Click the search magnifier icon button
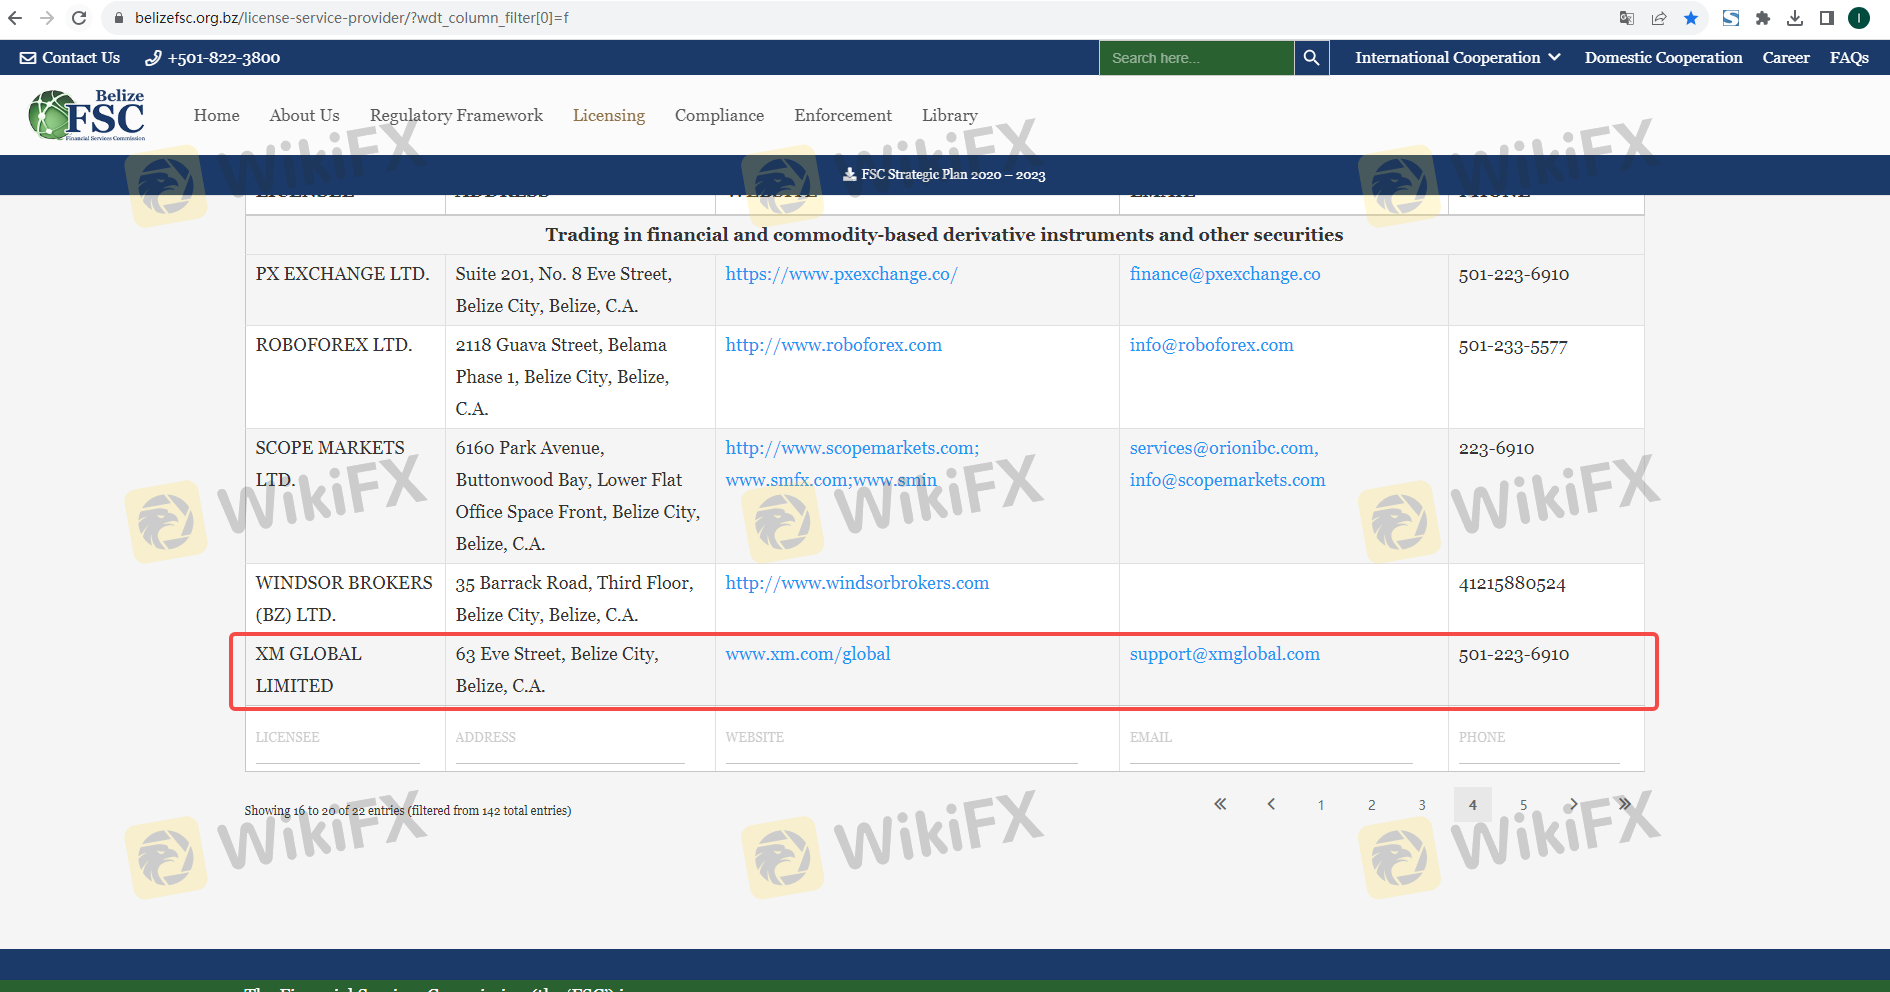The image size is (1890, 992). pos(1311,58)
